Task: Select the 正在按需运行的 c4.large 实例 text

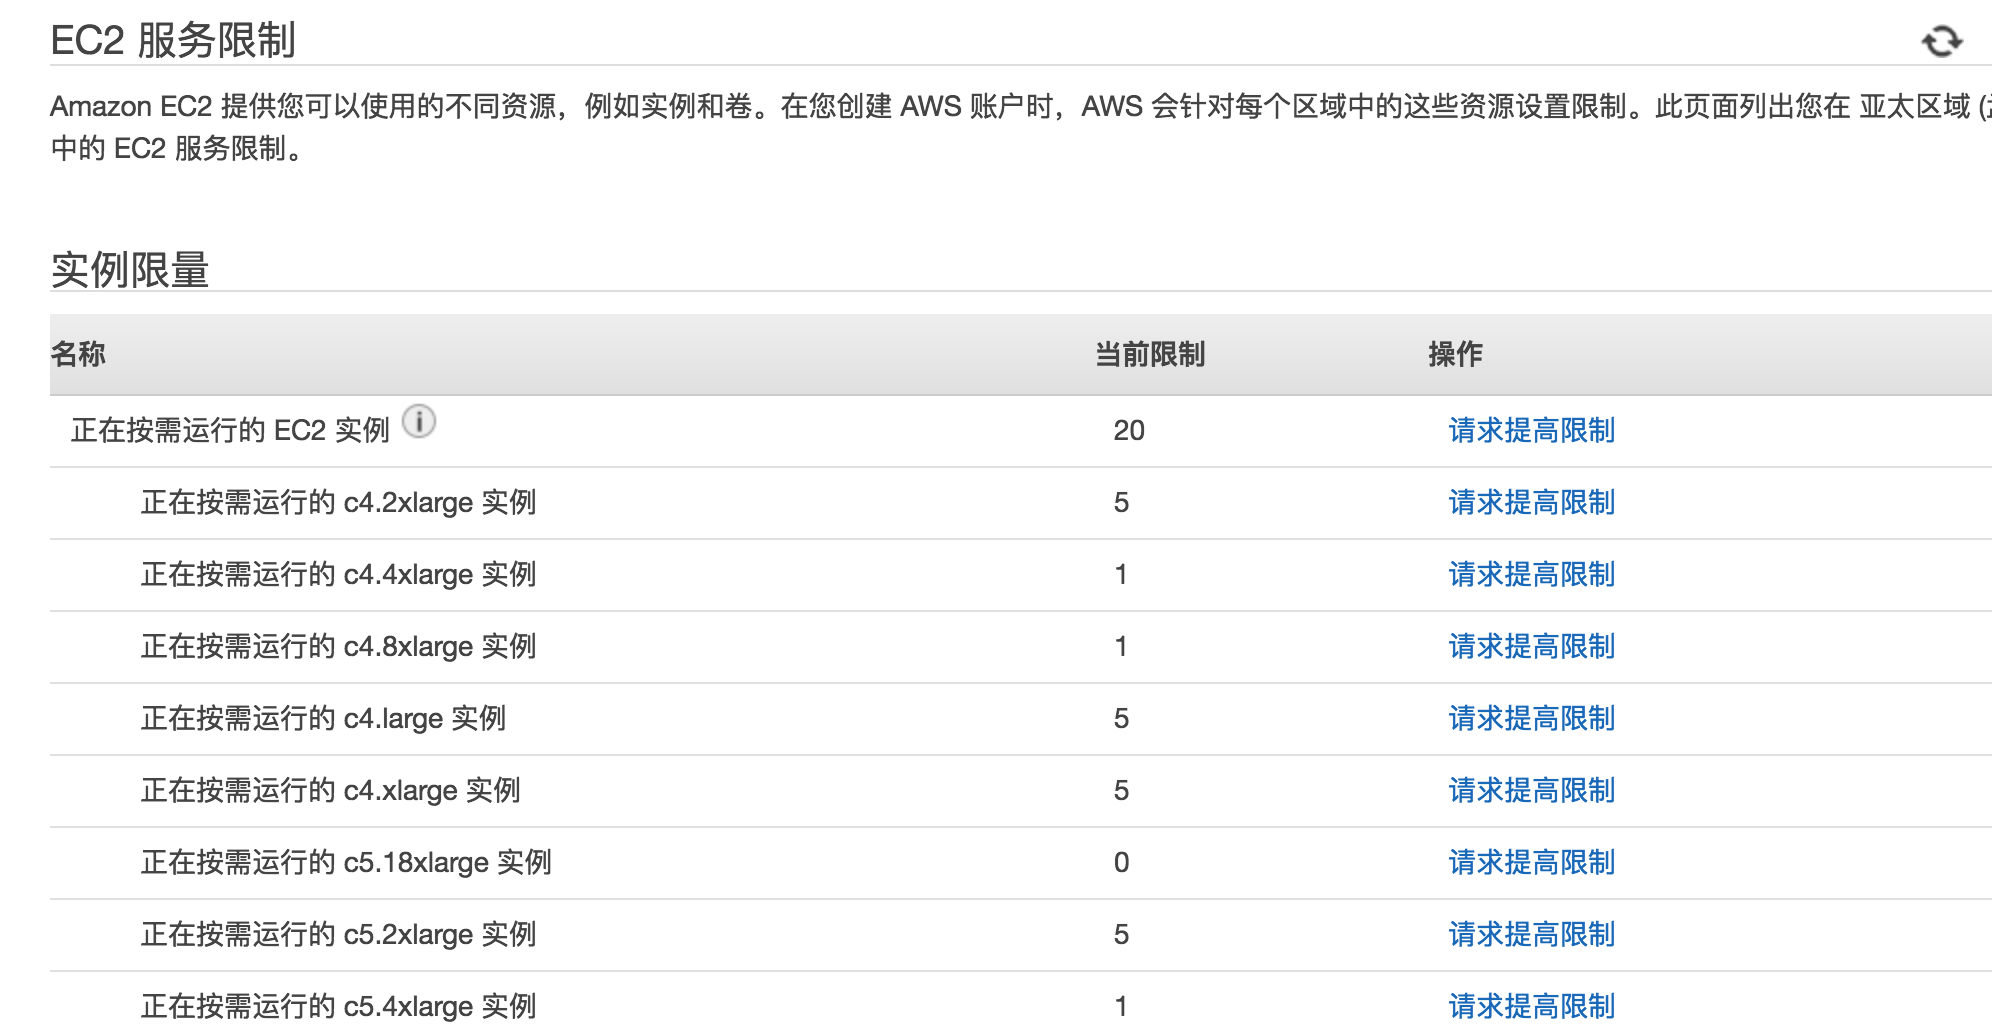Action: [324, 718]
